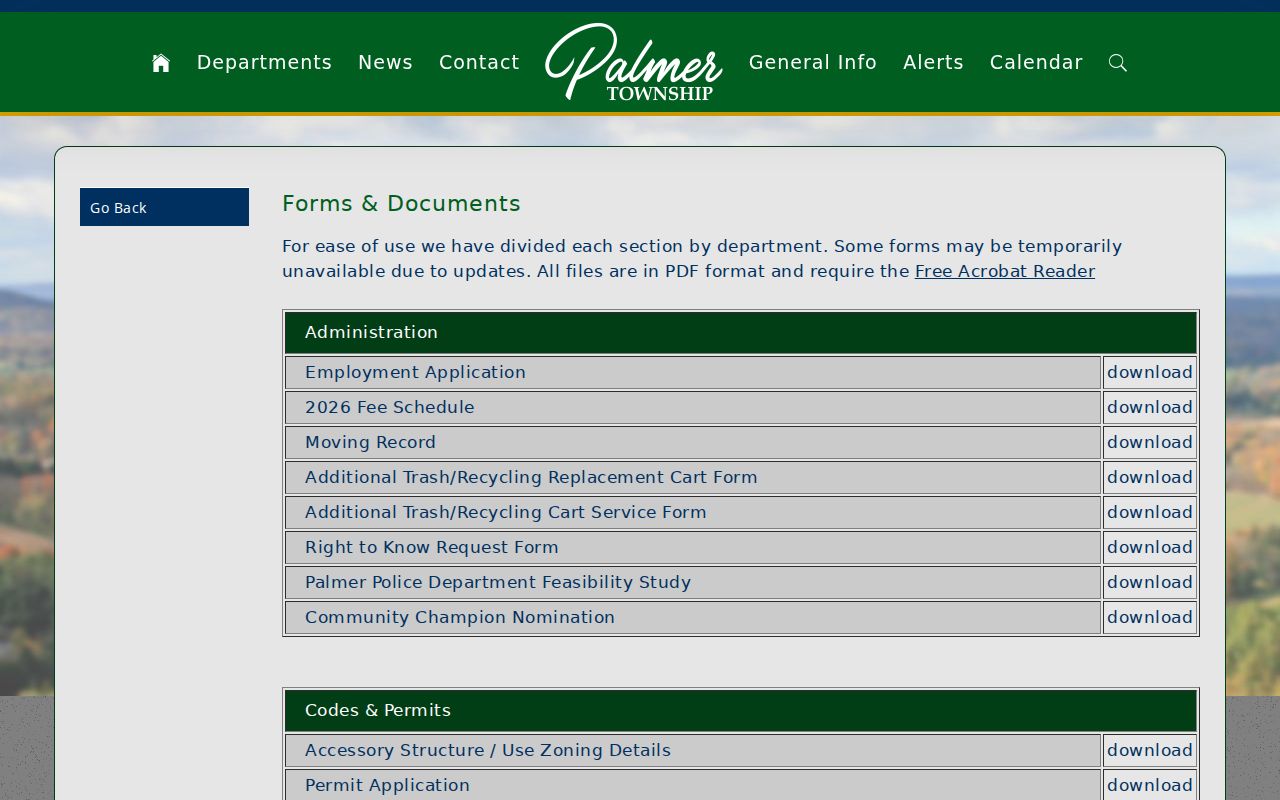Download the 2026 Fee Schedule
The width and height of the screenshot is (1280, 800).
pyautogui.click(x=1150, y=407)
